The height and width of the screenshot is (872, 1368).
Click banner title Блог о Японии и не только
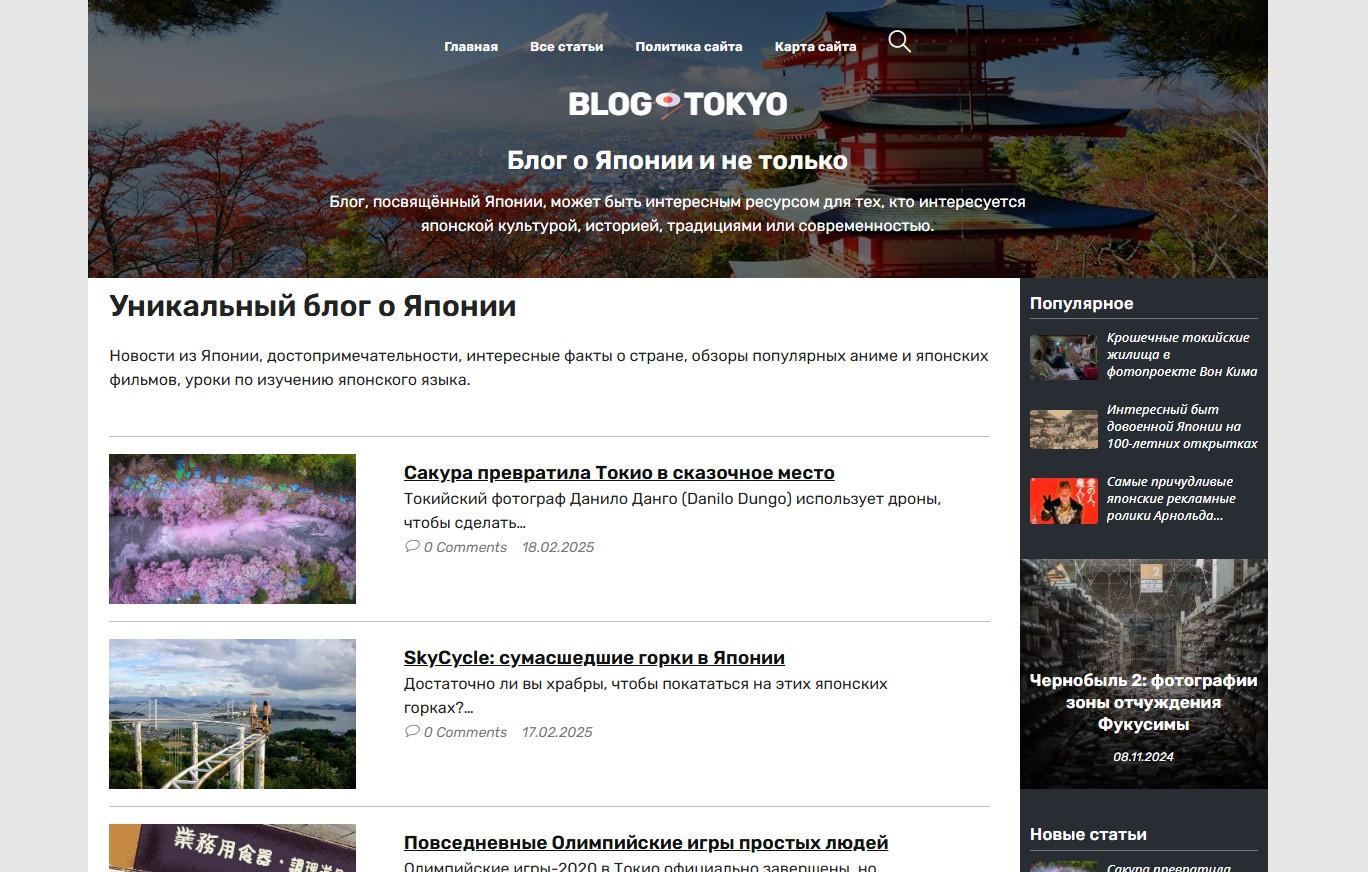coord(677,160)
